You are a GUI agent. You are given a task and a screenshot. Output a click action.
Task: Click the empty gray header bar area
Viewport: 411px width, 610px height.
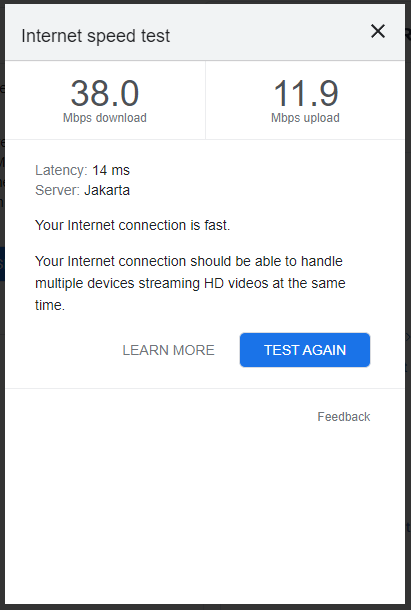269,33
